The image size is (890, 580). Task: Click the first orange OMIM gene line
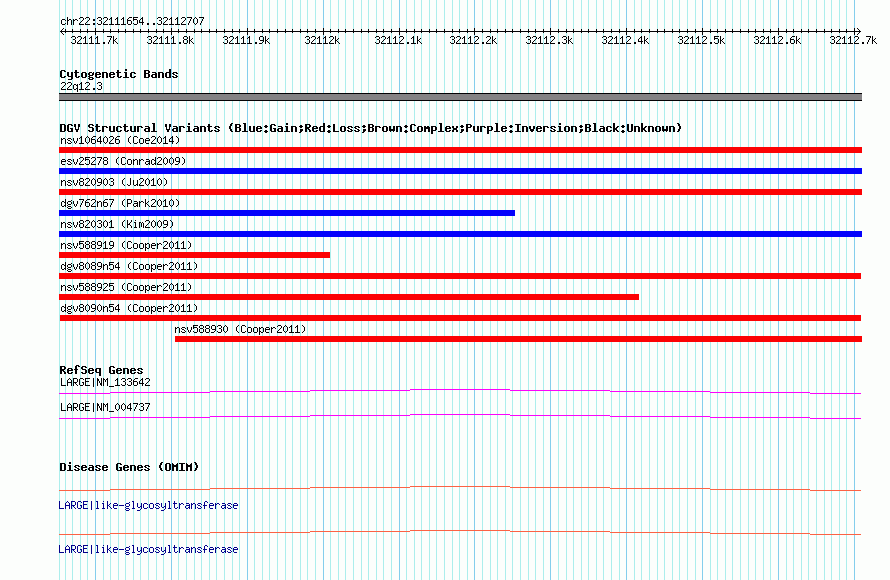point(460,488)
